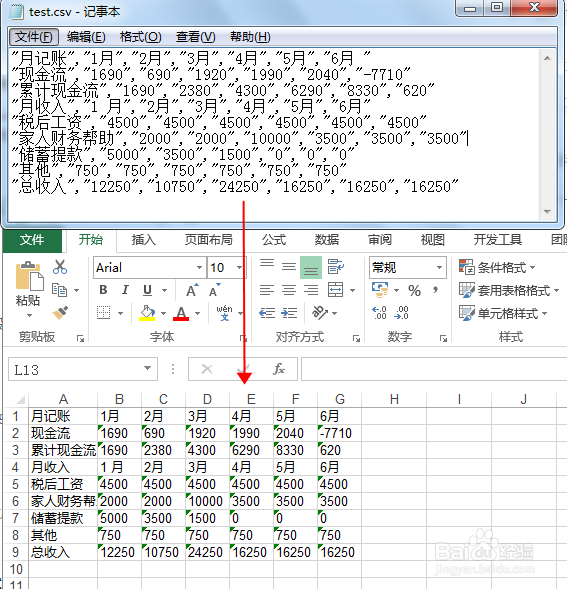Apply yellow fill color bucket

(x=147, y=313)
